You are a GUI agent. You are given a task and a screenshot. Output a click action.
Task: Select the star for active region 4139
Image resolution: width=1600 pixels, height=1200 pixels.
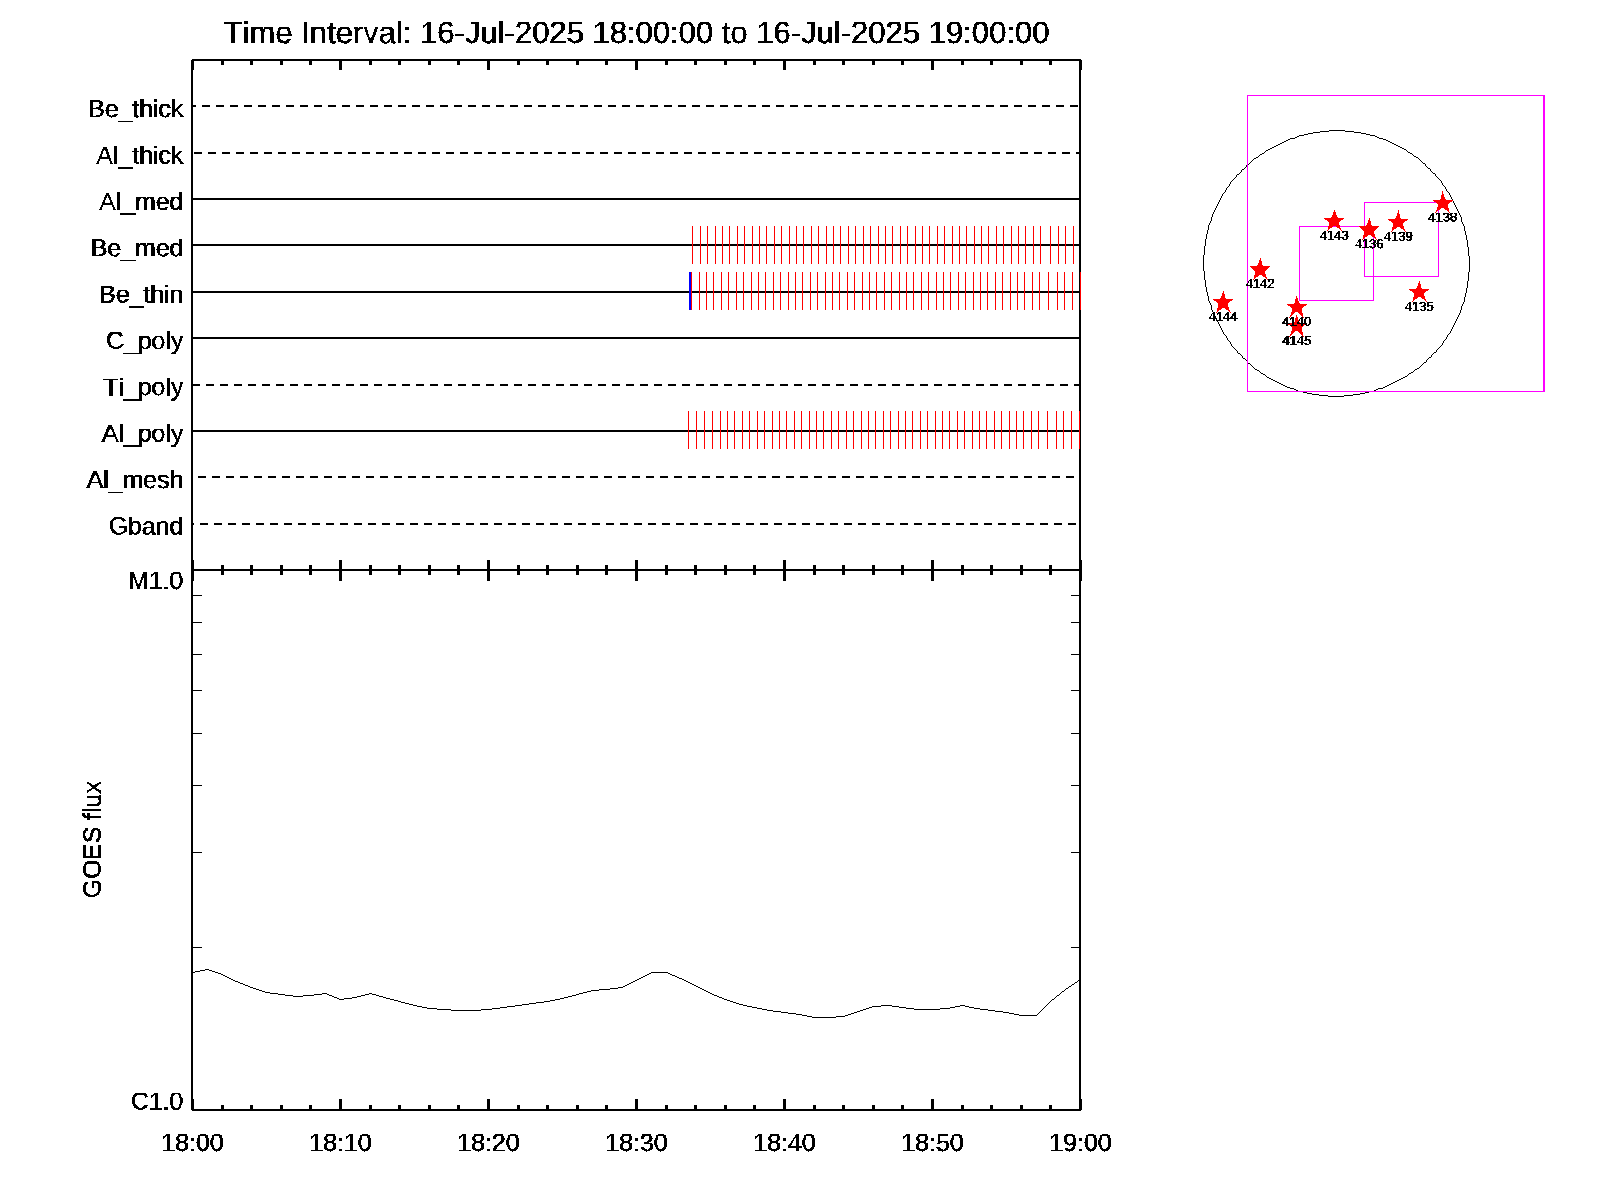[1398, 222]
